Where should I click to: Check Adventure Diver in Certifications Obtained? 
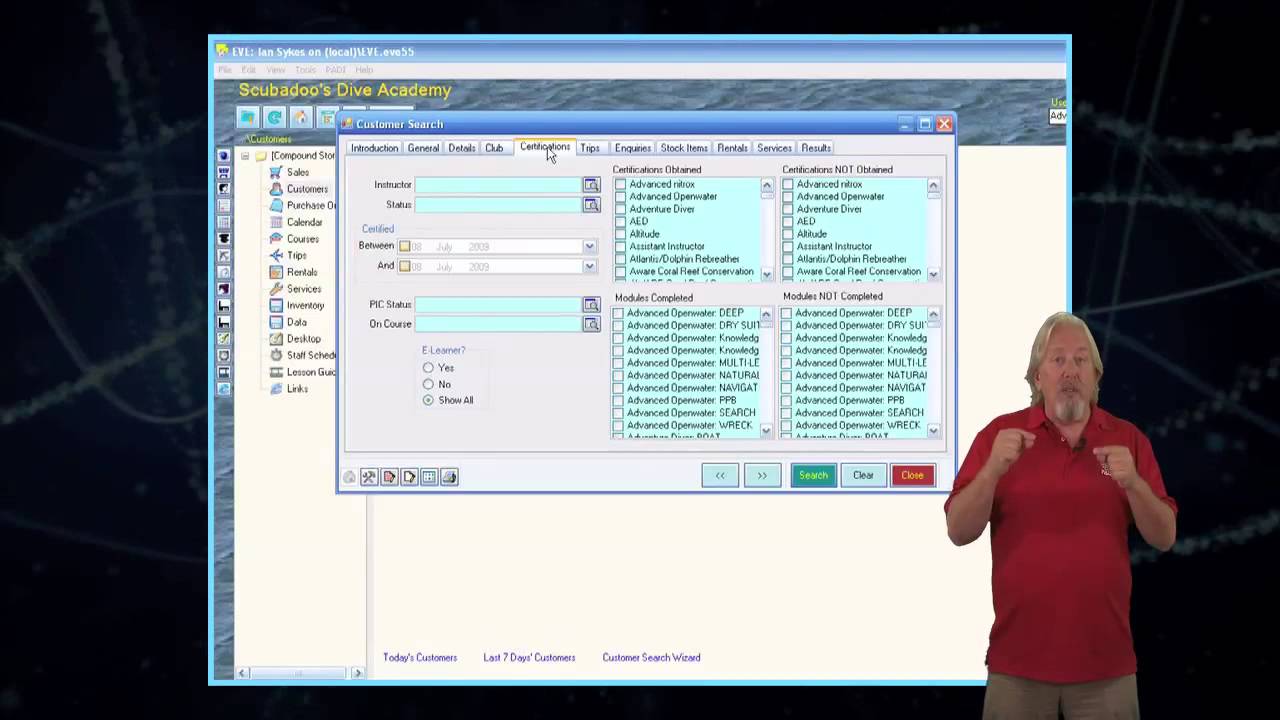coord(621,209)
